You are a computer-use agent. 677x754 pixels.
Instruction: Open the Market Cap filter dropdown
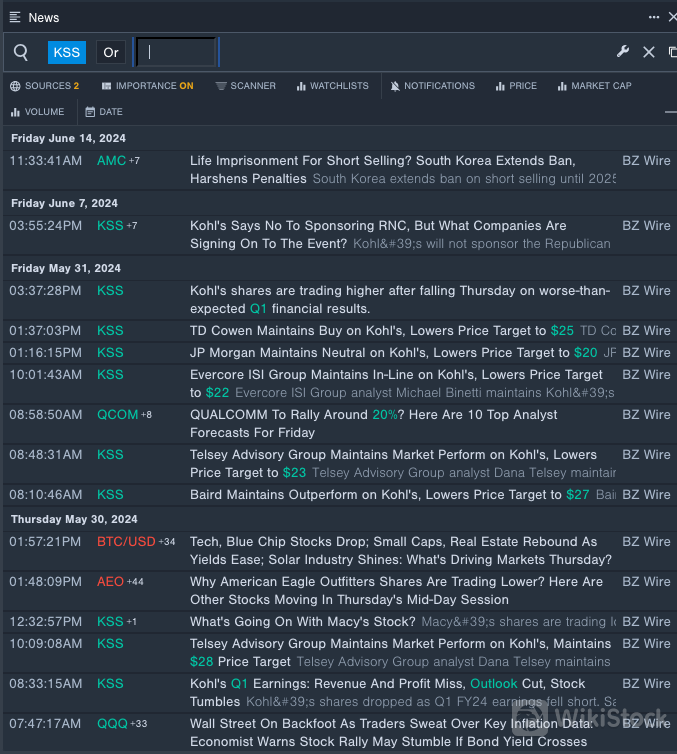pos(594,86)
